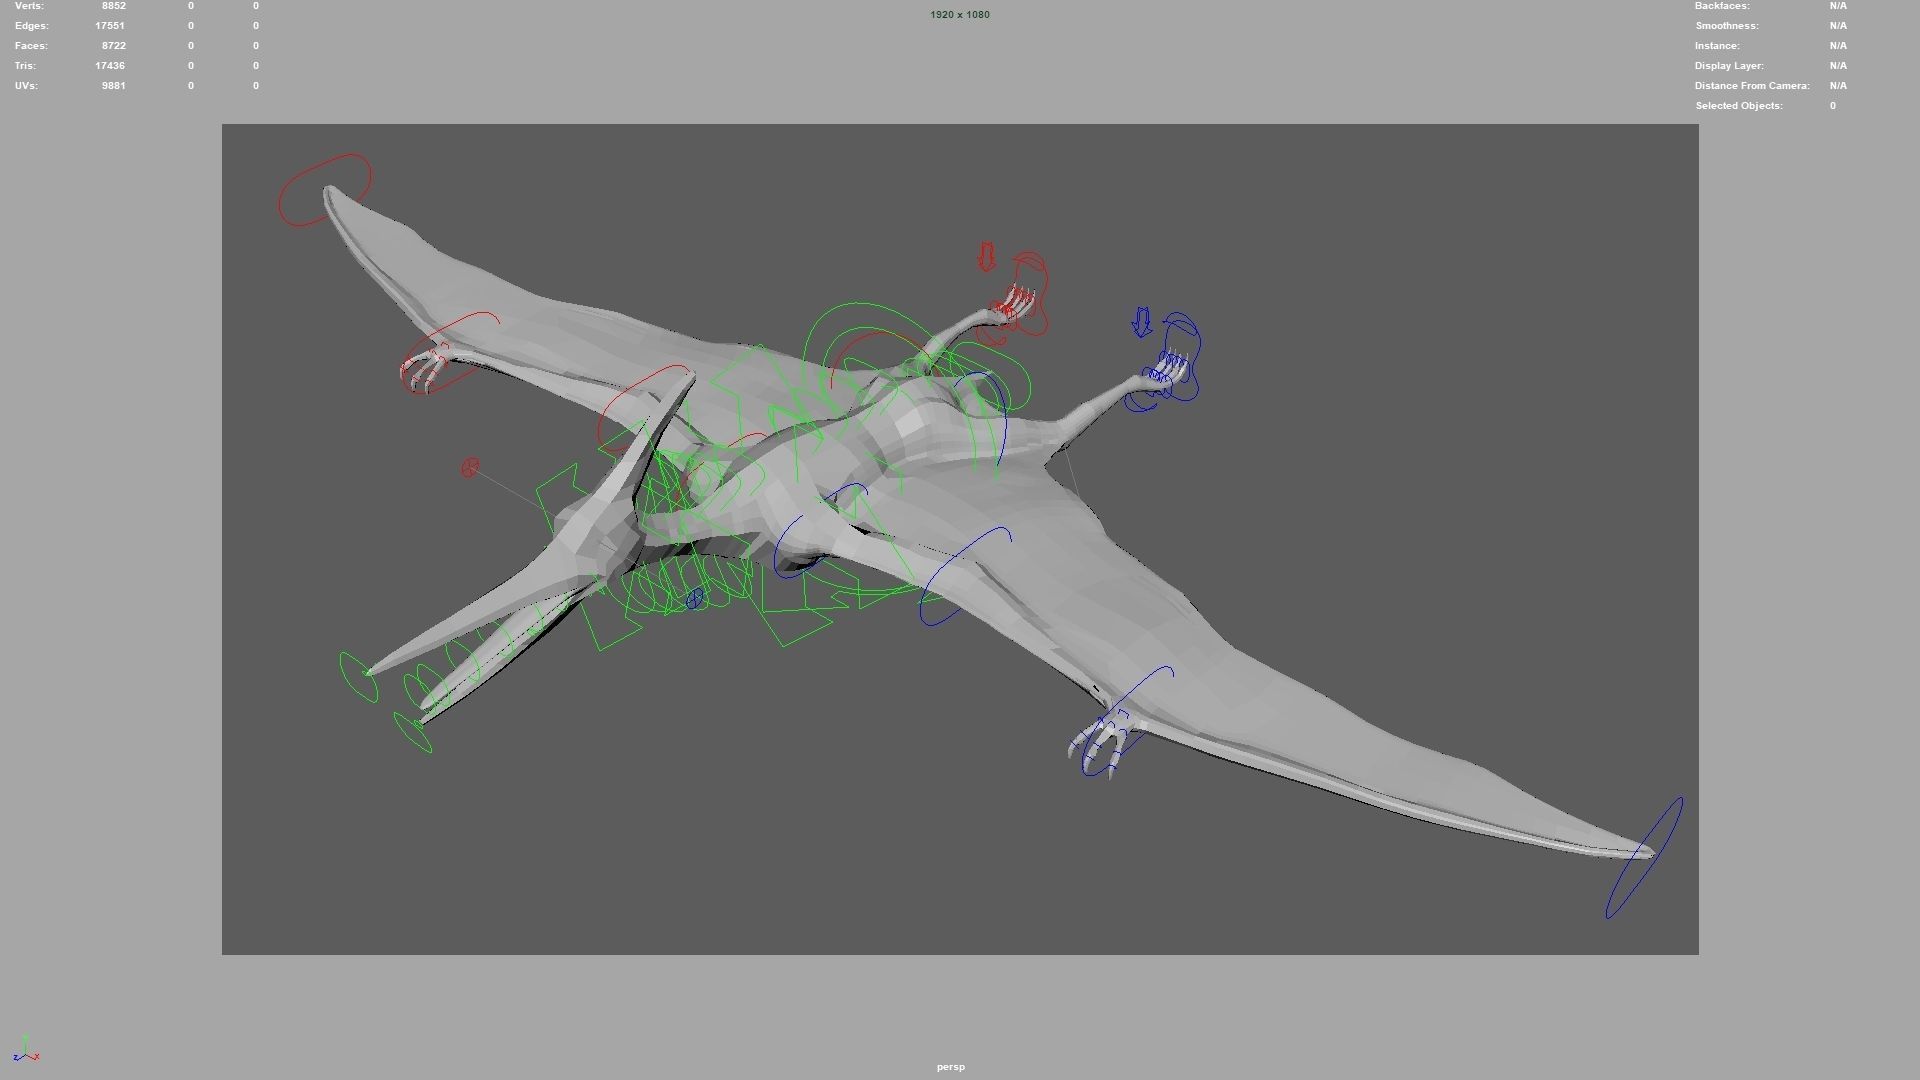Click the Display Layer: label
1920x1080 pixels.
pyautogui.click(x=1729, y=66)
